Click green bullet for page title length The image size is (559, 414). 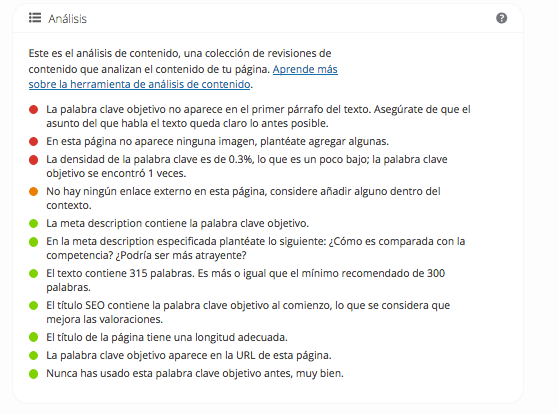(34, 337)
